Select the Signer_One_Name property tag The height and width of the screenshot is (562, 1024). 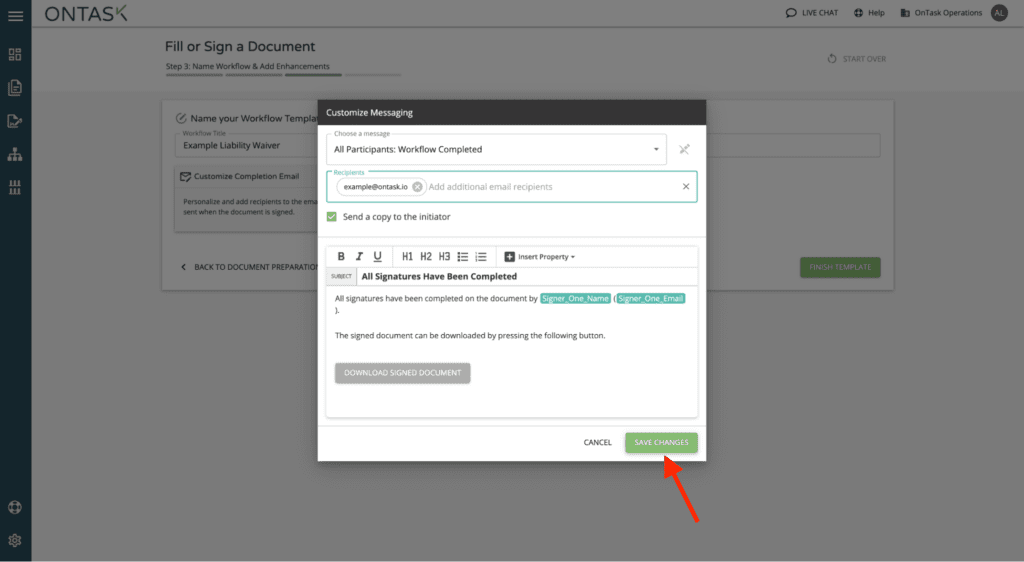pyautogui.click(x=575, y=299)
